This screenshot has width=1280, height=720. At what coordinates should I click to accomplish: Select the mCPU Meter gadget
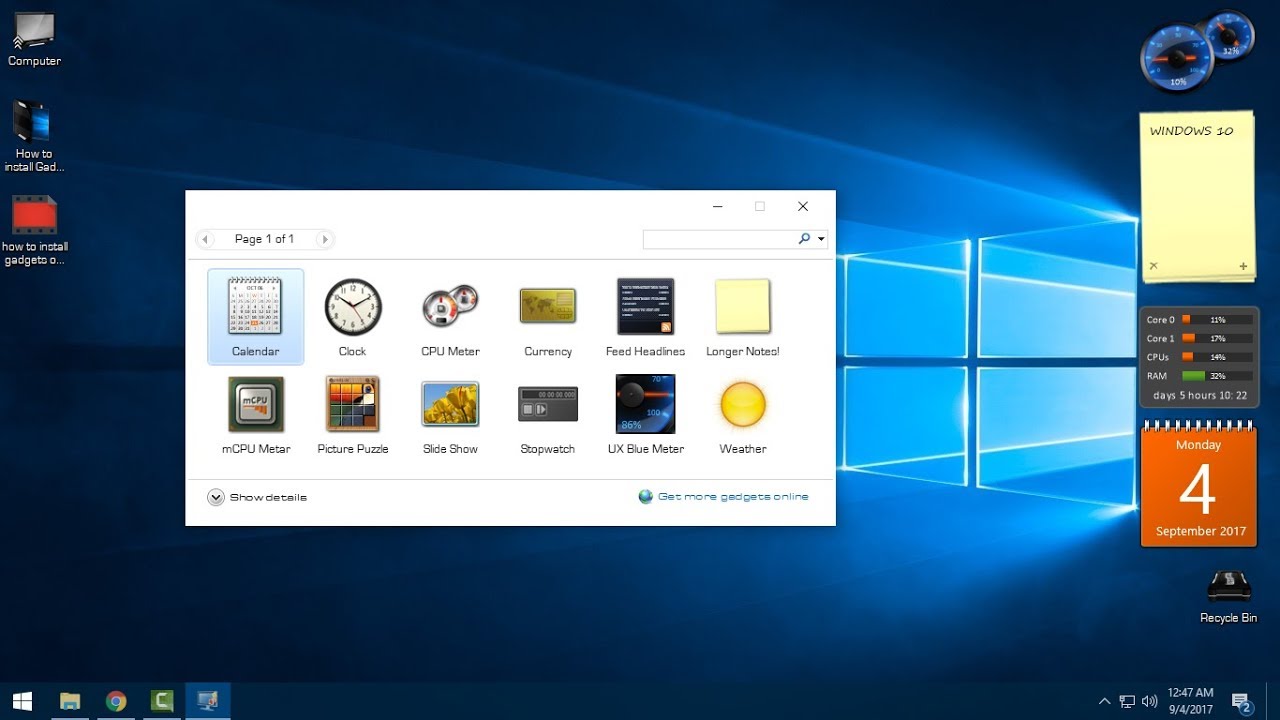tap(256, 414)
